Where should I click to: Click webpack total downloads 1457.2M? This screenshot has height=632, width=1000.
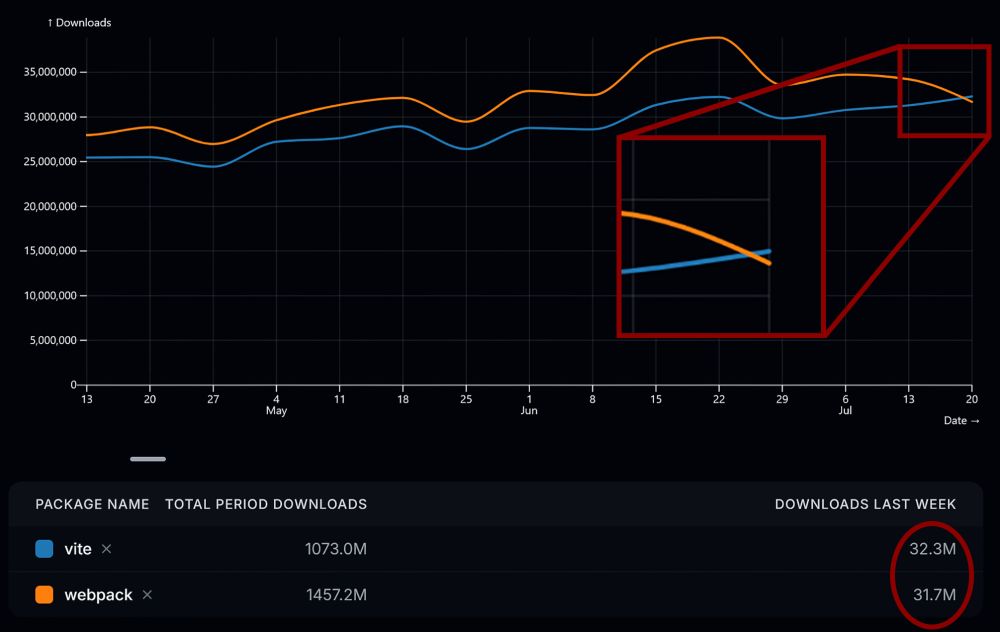[x=336, y=595]
